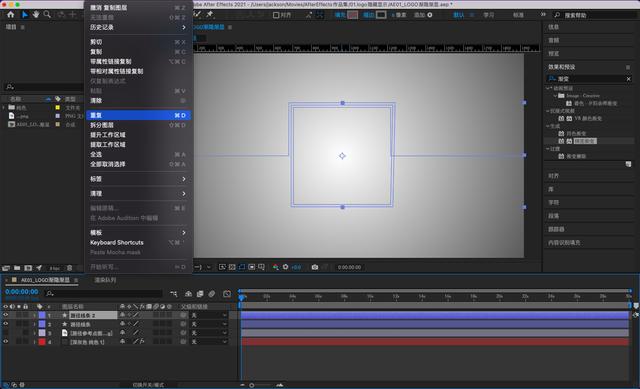Collapse the 生成 effects category
Image resolution: width=640 pixels, height=389 pixels.
pos(548,126)
